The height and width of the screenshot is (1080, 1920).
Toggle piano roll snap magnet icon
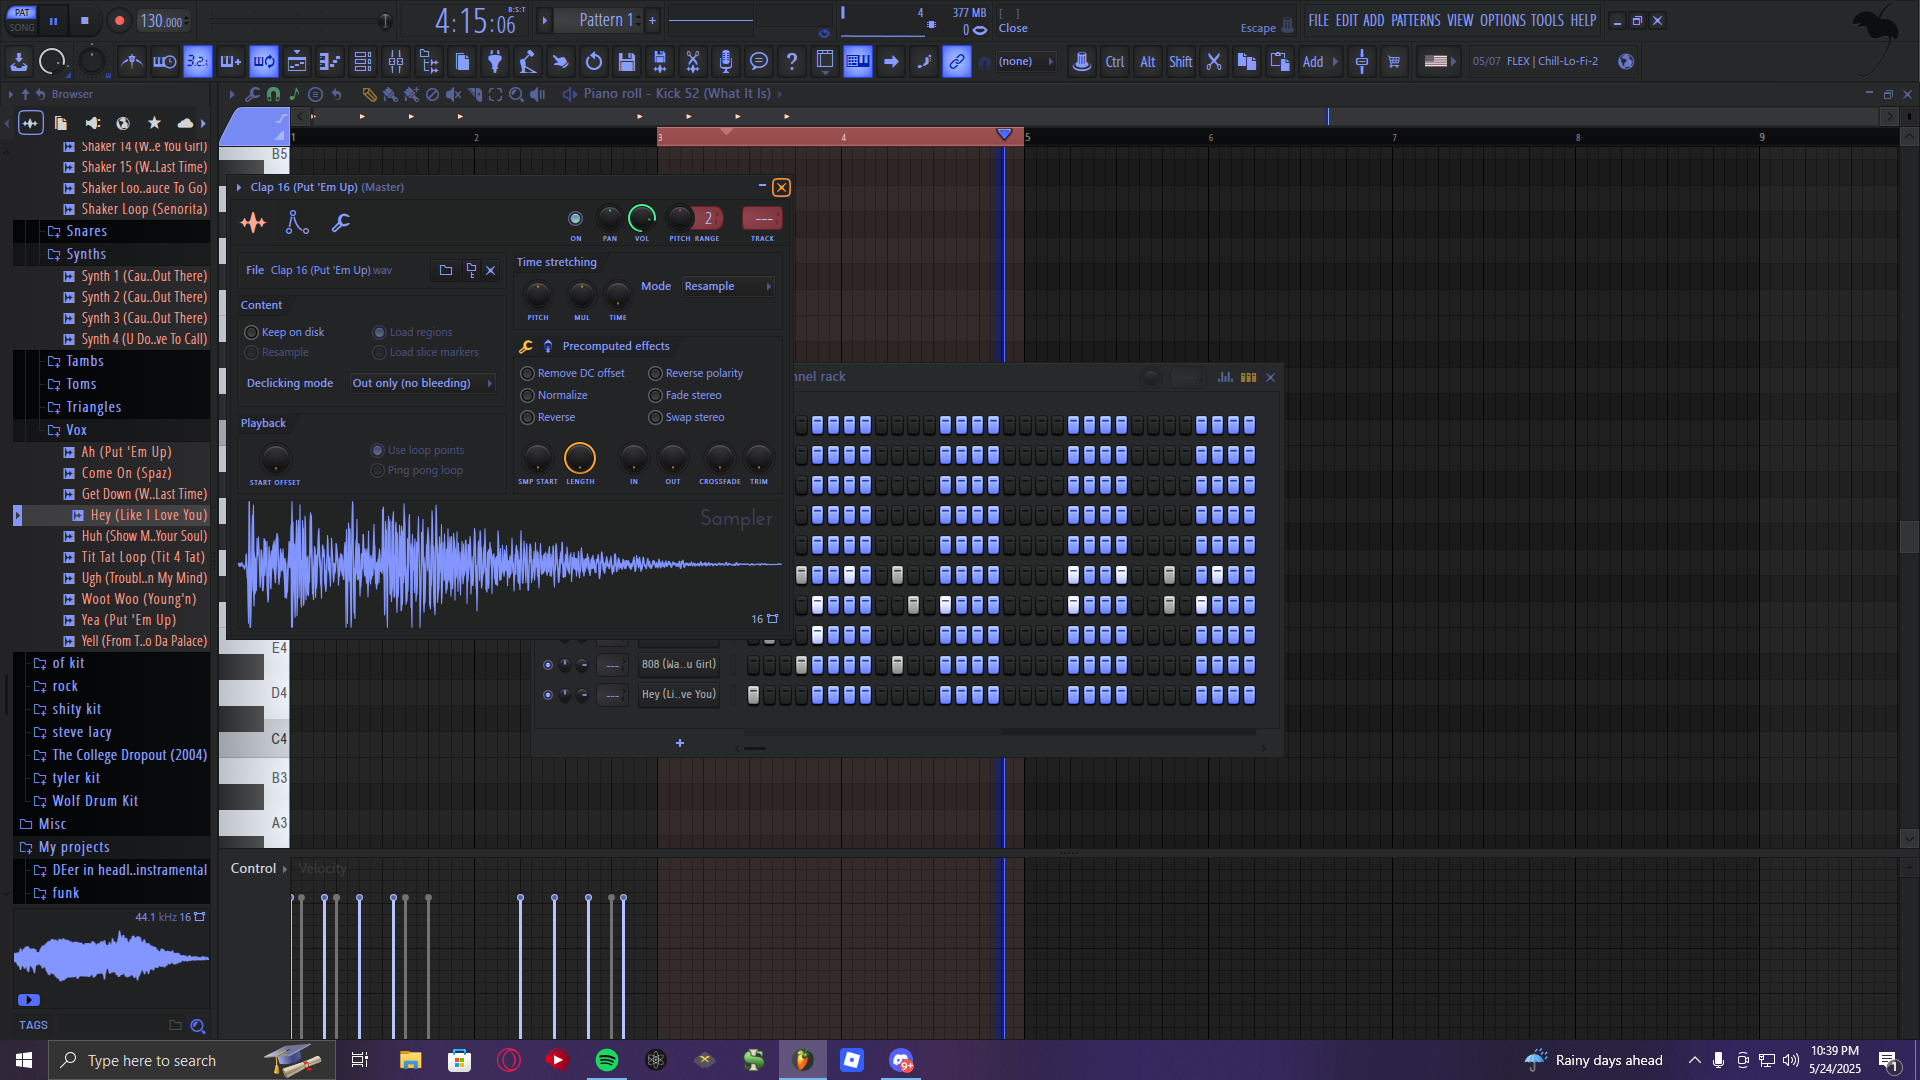tap(273, 94)
